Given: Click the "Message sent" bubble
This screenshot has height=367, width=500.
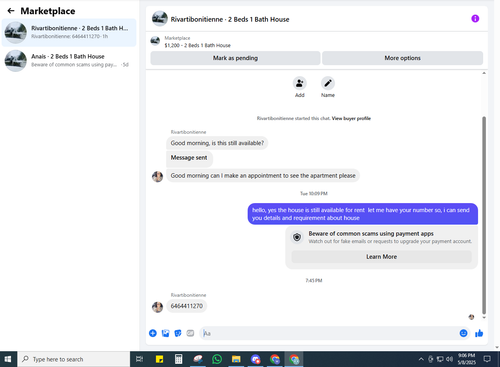Looking at the screenshot, I should click(189, 158).
